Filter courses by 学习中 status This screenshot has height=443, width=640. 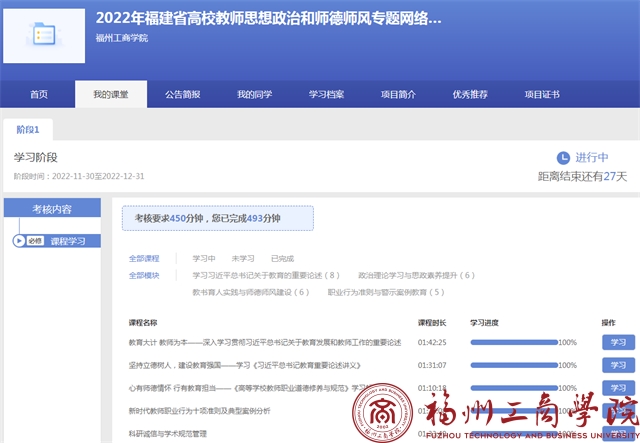click(x=204, y=258)
